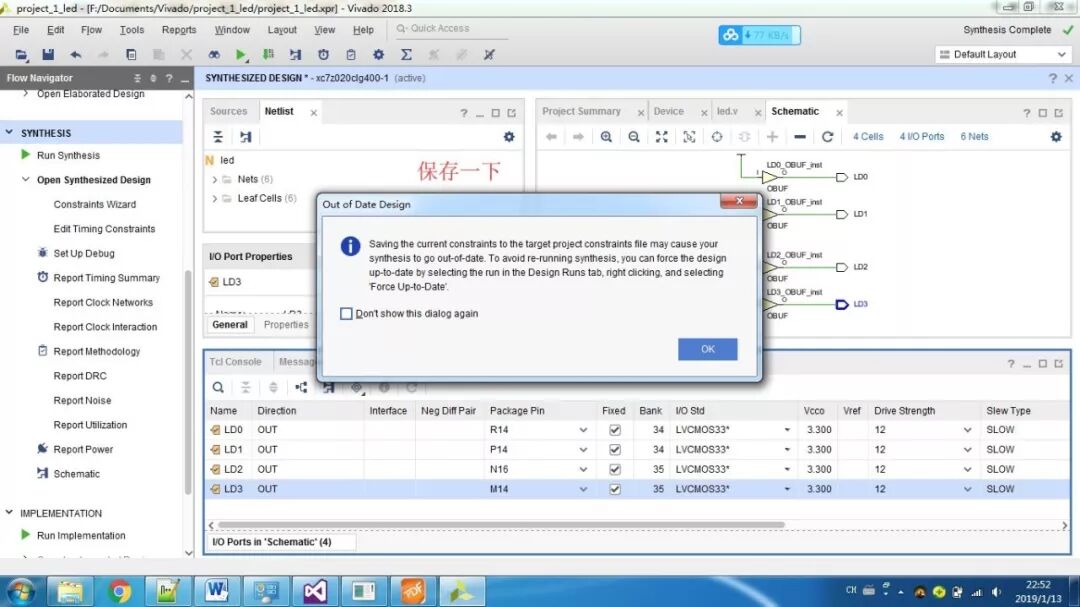Click the Quick Access search field

pos(450,29)
